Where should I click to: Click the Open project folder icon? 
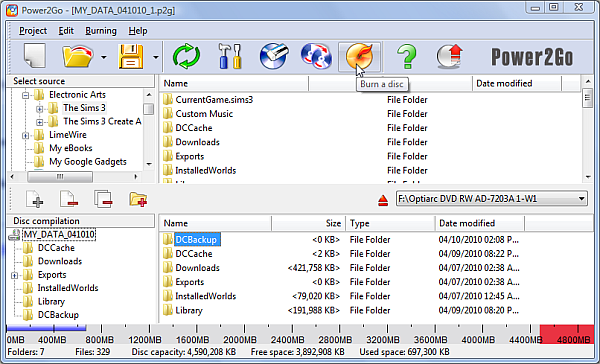[77, 57]
